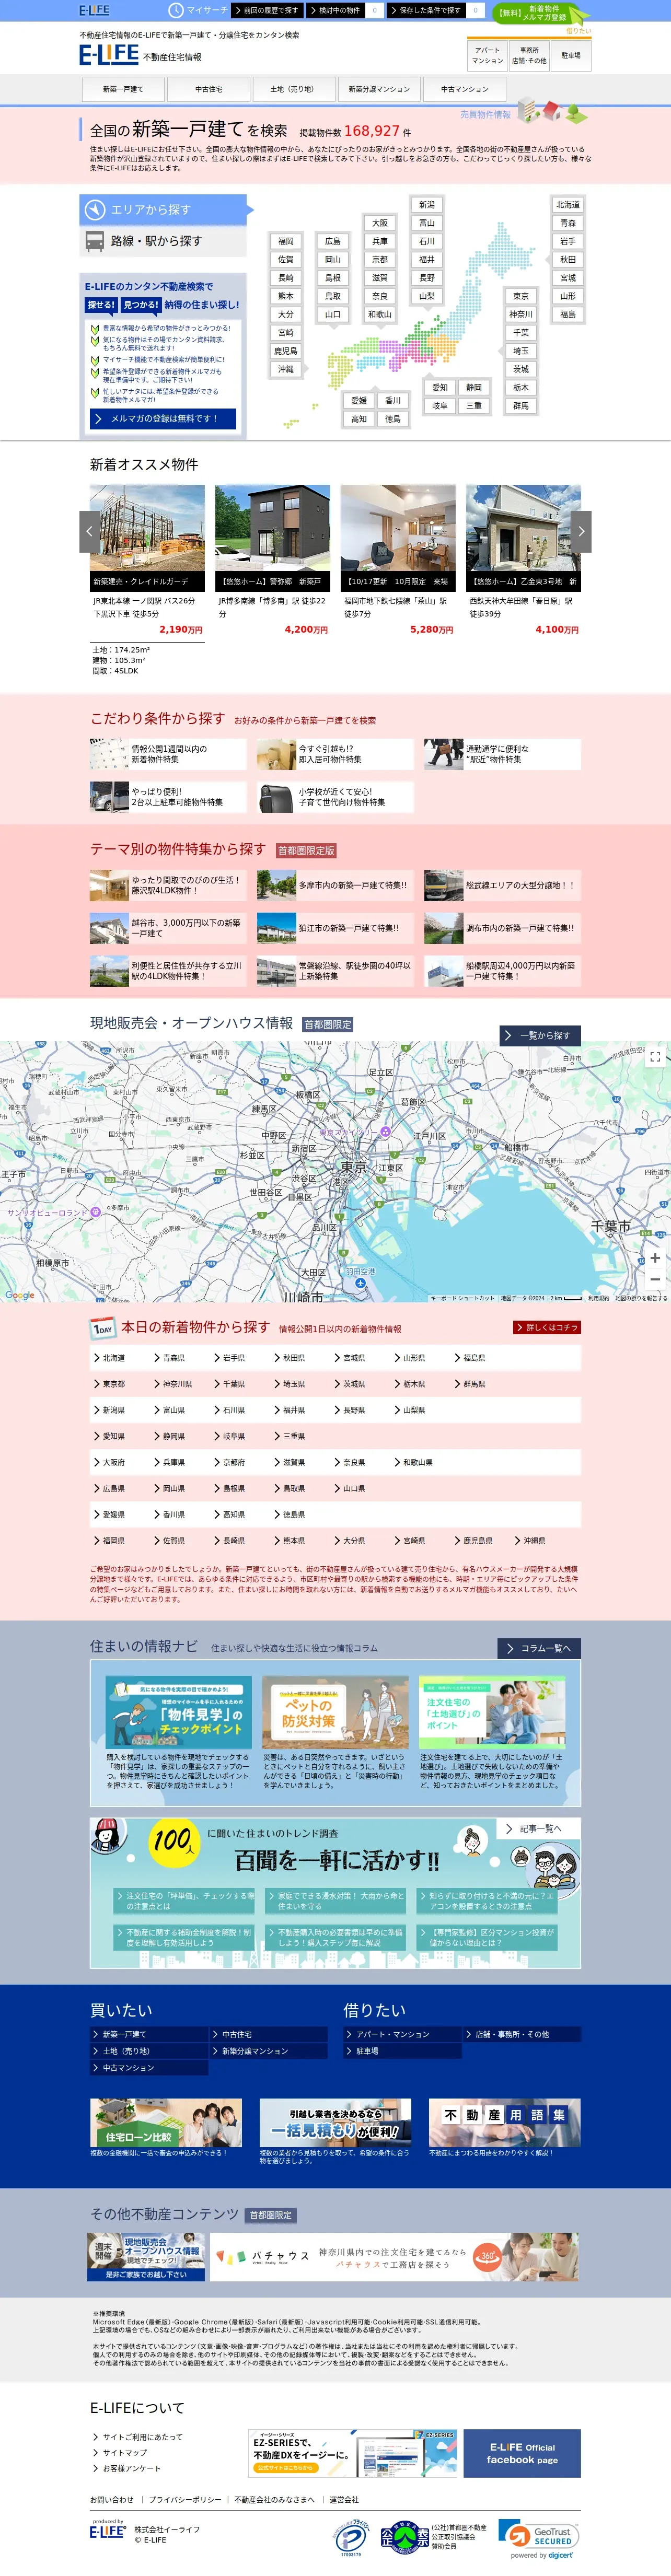671x2576 pixels.
Task: Open the 週末開催 オープンハウス情報 banner
Action: (146, 2257)
